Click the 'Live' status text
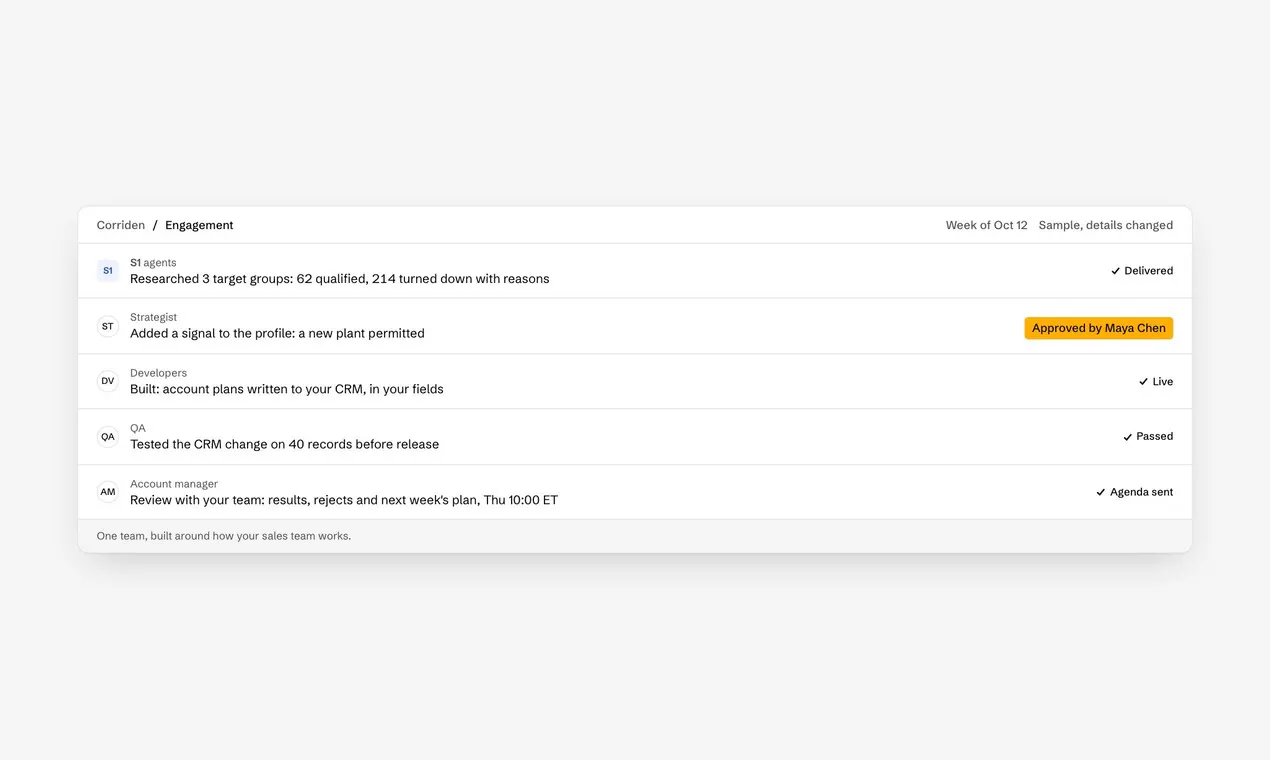Viewport: 1270px width, 760px height. (x=1163, y=382)
